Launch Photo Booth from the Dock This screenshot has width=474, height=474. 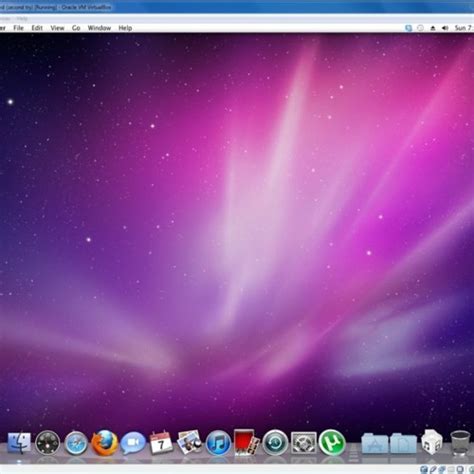[247, 443]
